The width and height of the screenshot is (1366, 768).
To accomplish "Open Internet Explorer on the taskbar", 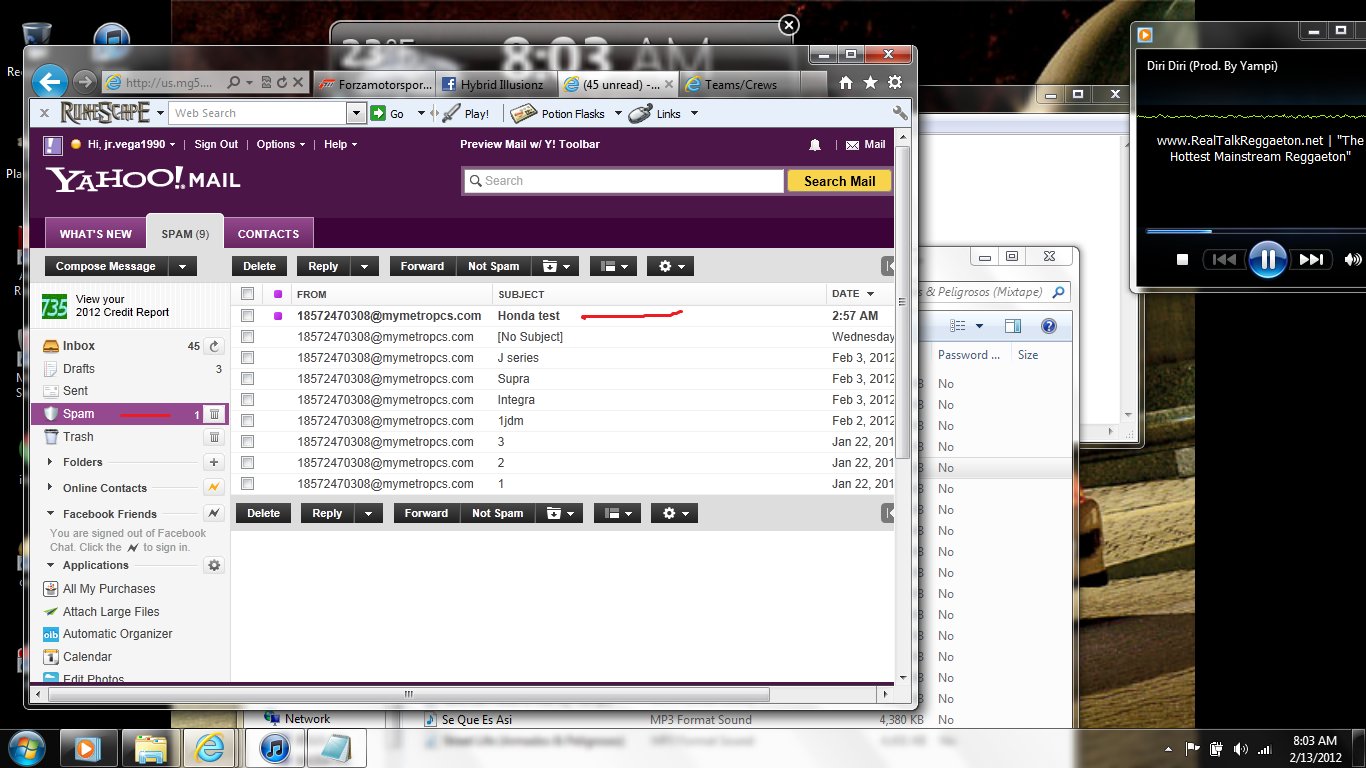I will [210, 748].
